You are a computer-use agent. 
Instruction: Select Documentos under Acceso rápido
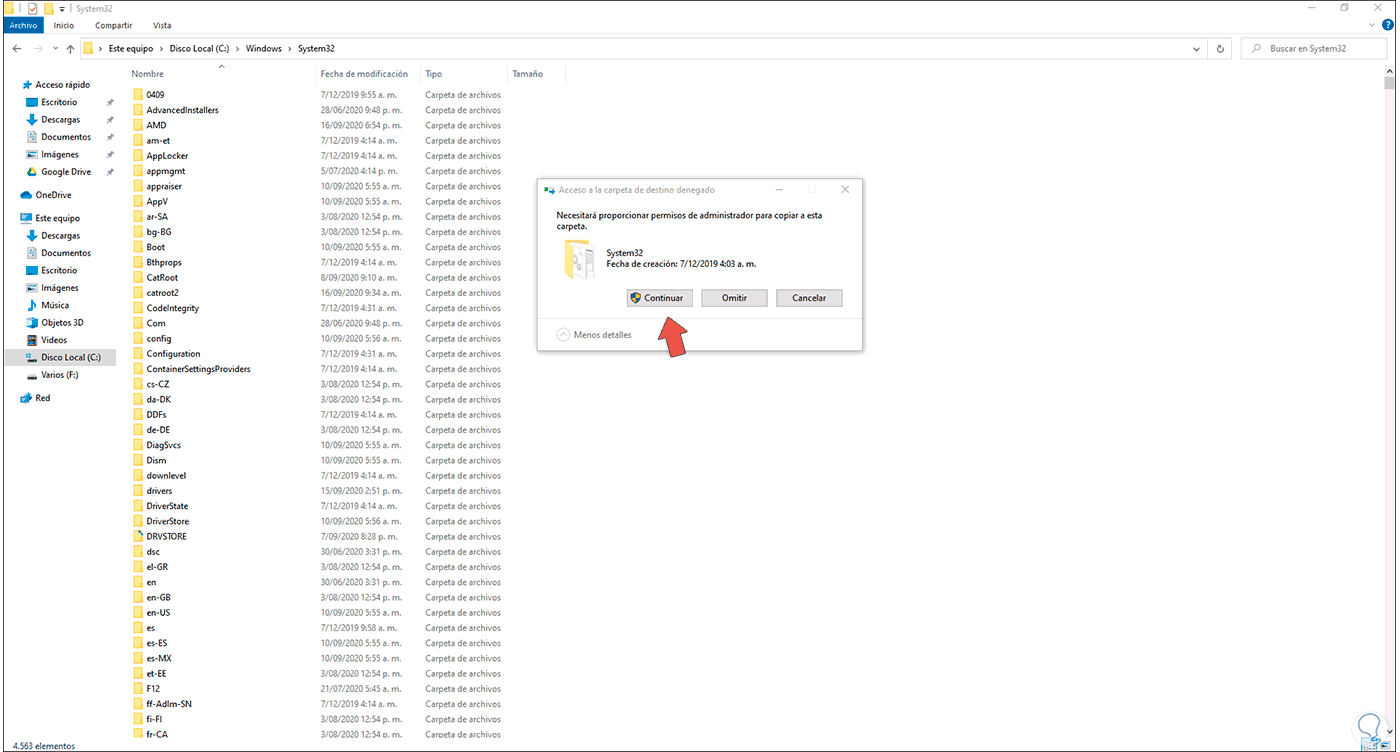(66, 137)
